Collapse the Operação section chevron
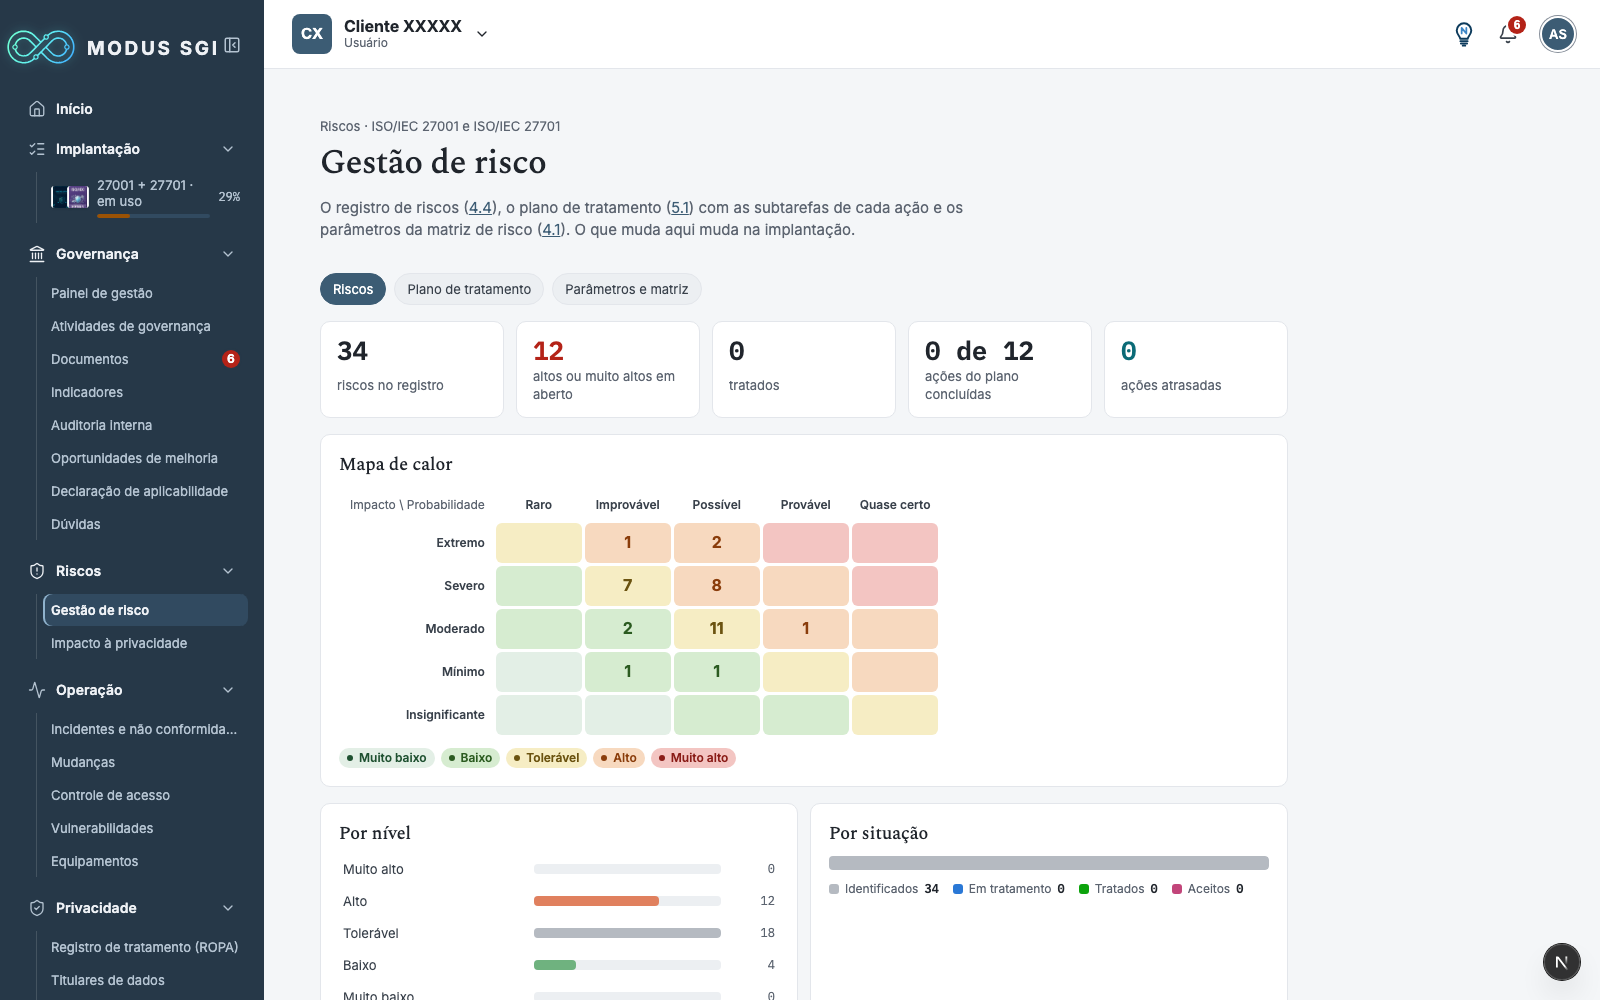The width and height of the screenshot is (1600, 1000). (228, 690)
